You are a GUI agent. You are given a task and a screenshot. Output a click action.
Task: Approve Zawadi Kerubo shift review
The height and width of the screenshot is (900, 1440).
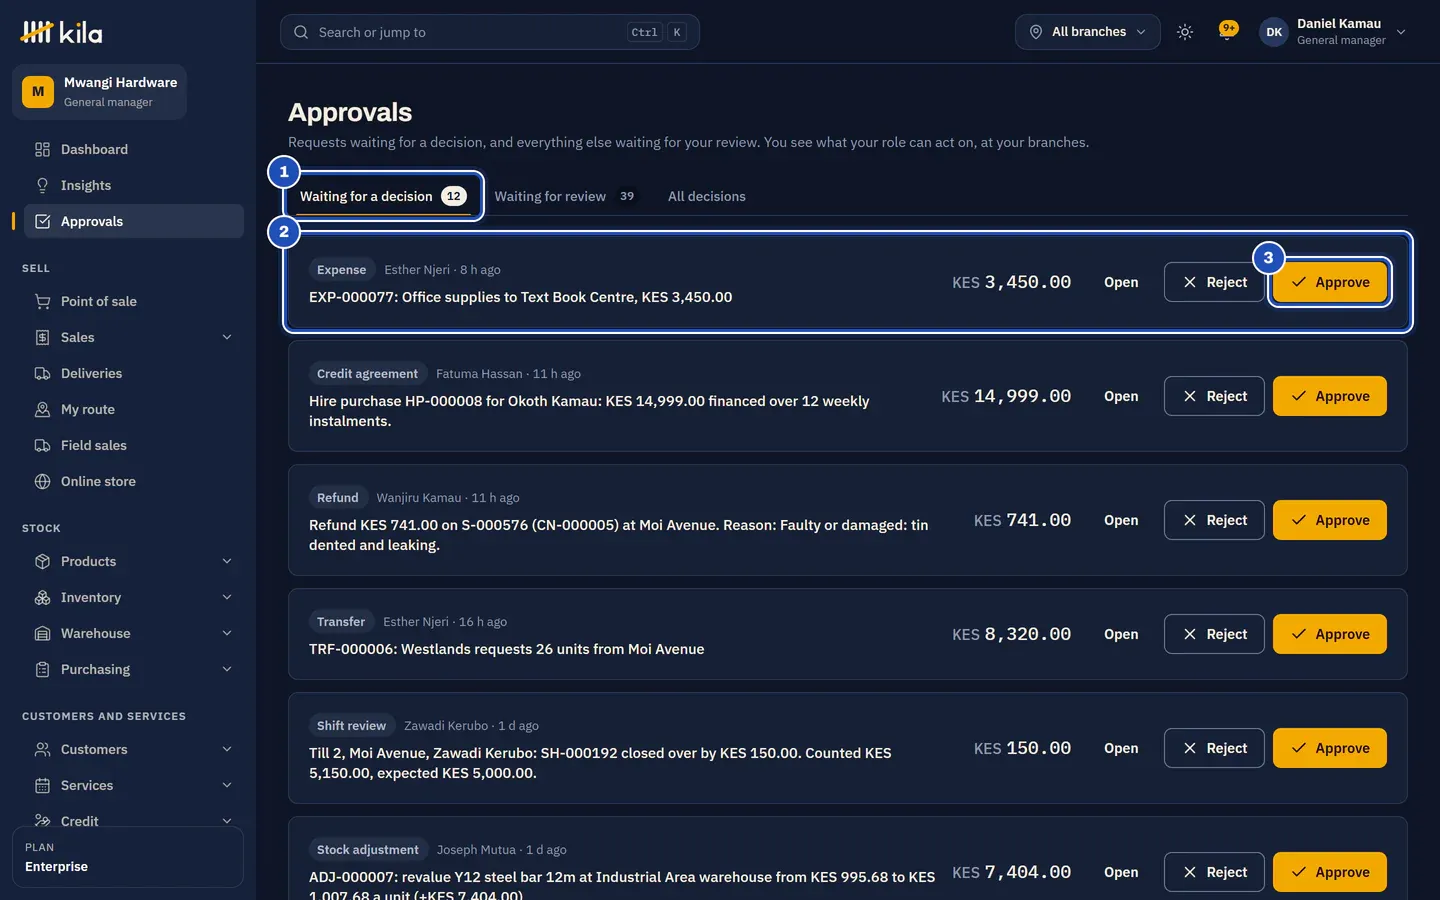(x=1330, y=748)
